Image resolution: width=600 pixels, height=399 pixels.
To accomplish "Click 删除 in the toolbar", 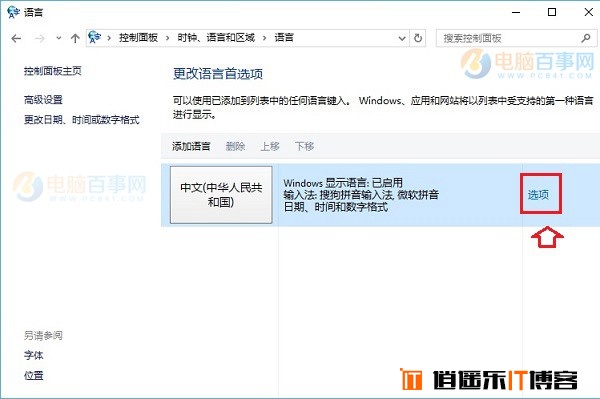I will pos(235,146).
